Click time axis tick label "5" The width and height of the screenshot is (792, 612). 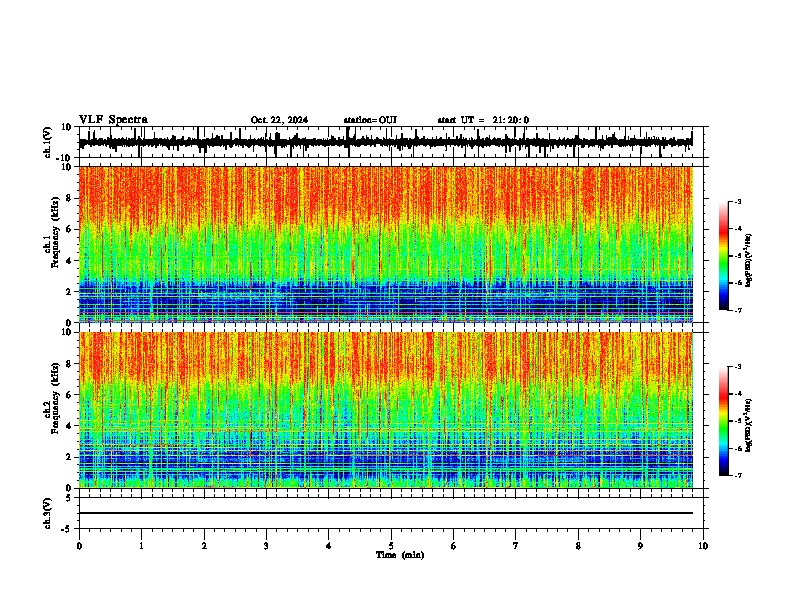pyautogui.click(x=391, y=546)
